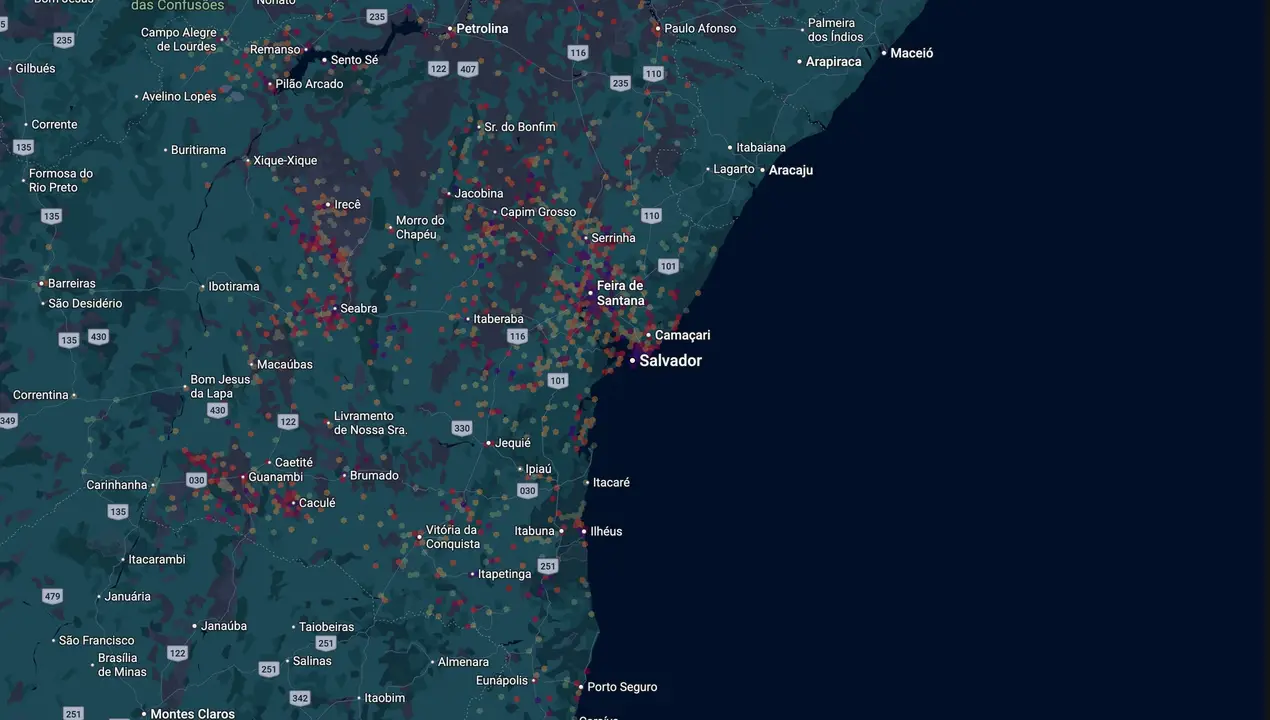Click the road 110 shield near Paulo Afonso

click(654, 74)
